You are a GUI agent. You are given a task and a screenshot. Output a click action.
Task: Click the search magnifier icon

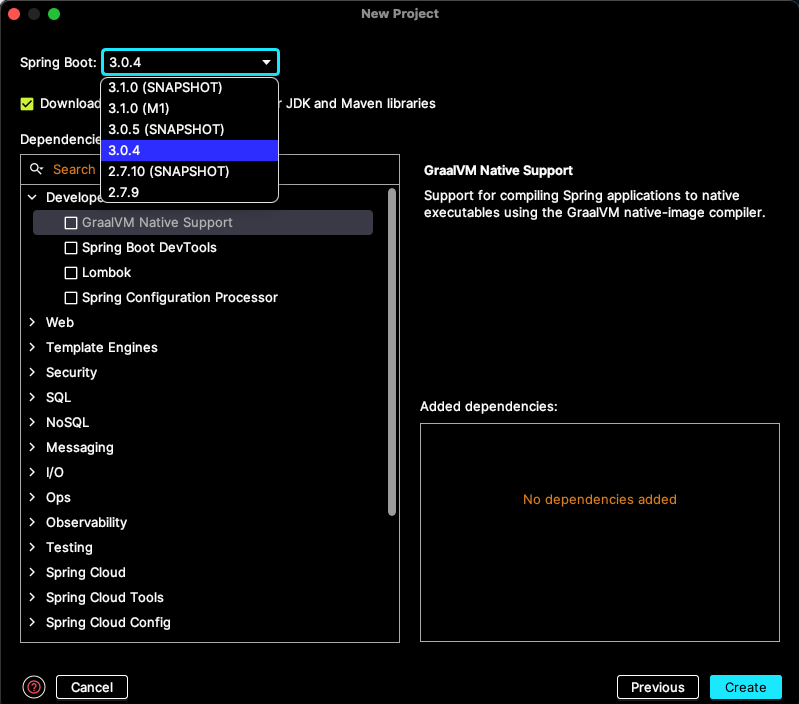(36, 169)
